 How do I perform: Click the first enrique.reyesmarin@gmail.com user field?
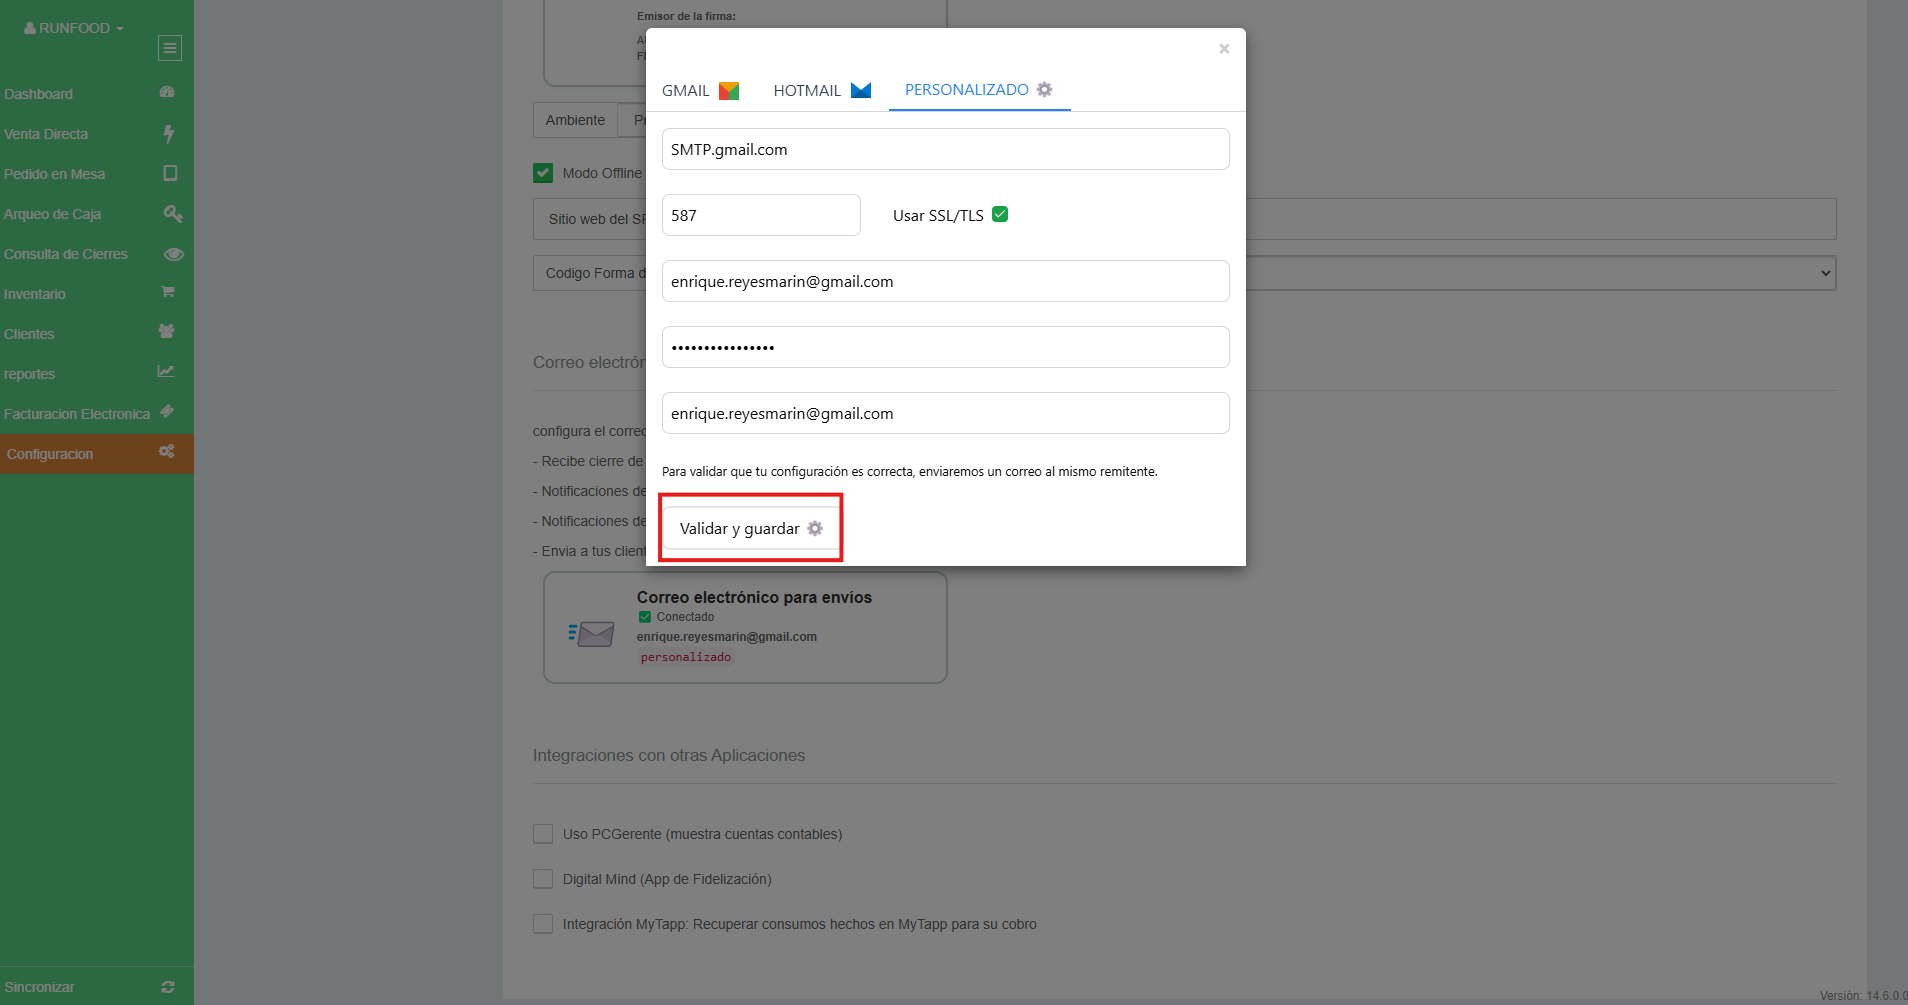[946, 281]
